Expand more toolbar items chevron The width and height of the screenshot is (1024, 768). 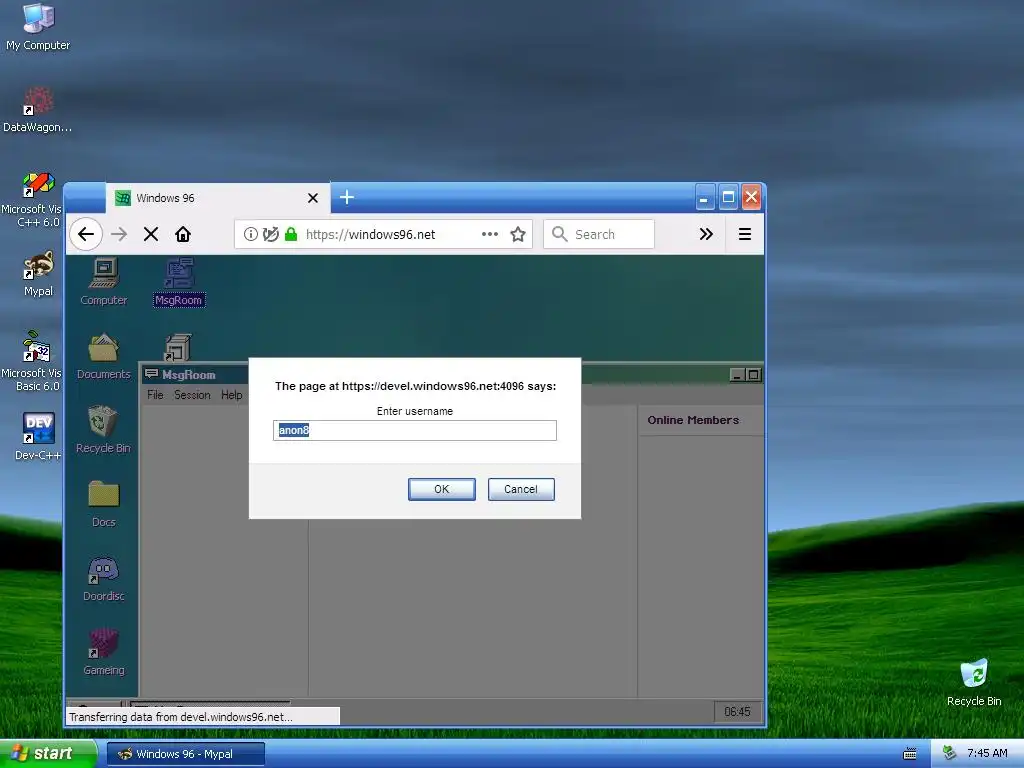[706, 234]
